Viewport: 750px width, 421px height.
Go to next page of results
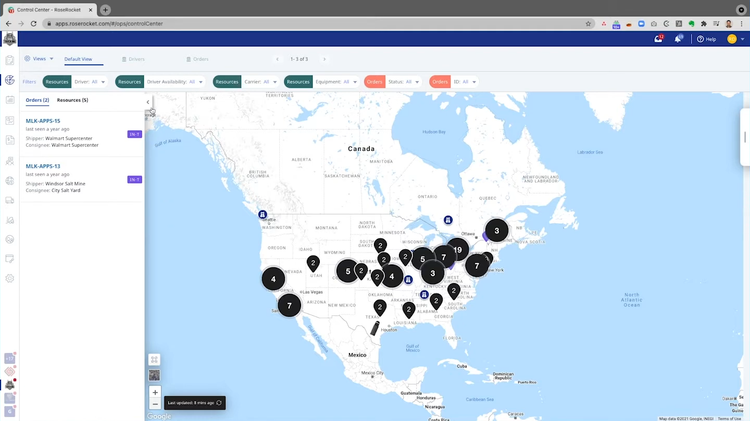[325, 59]
